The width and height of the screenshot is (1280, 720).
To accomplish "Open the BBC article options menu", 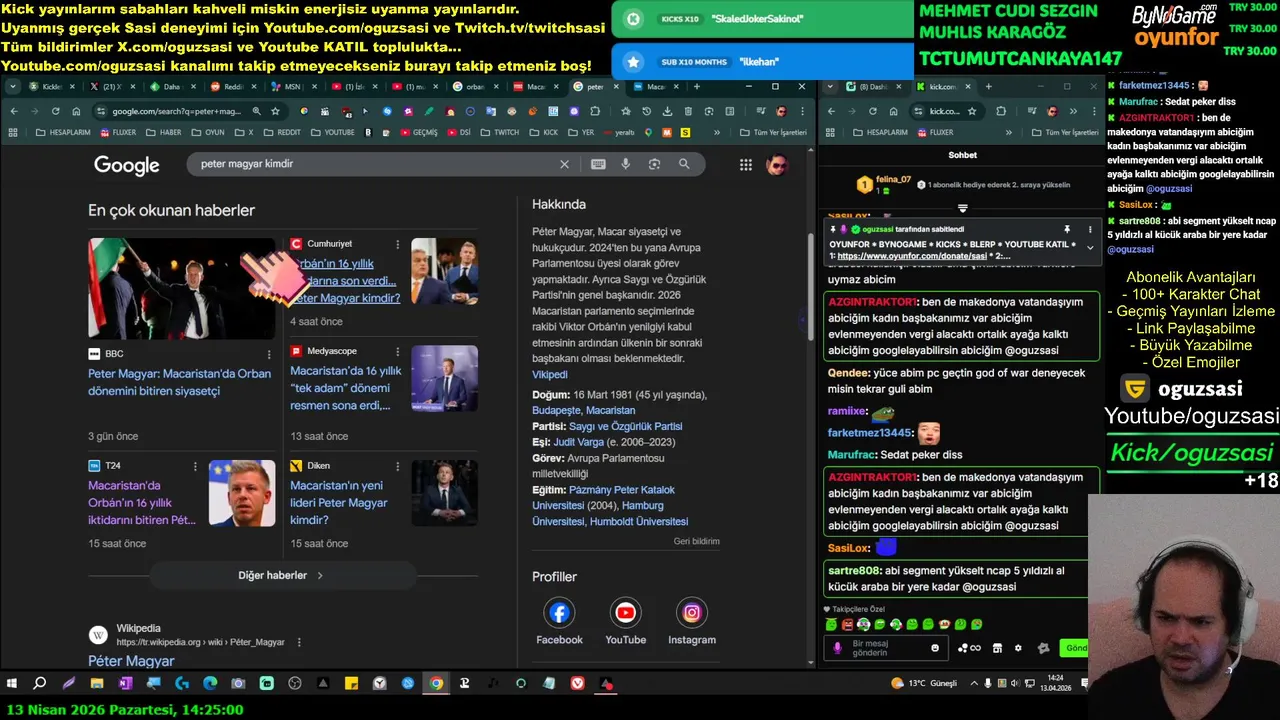I will [269, 354].
